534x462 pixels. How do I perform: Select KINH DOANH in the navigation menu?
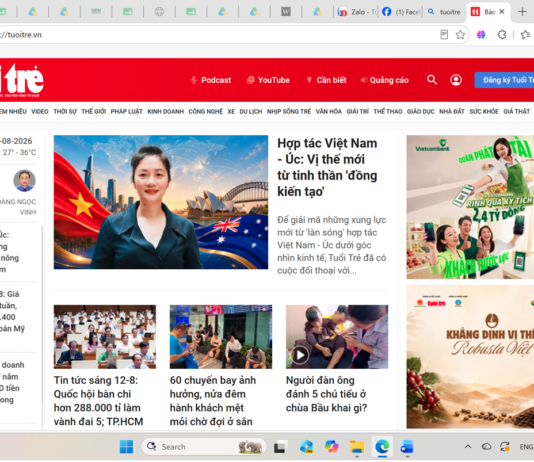pyautogui.click(x=166, y=111)
